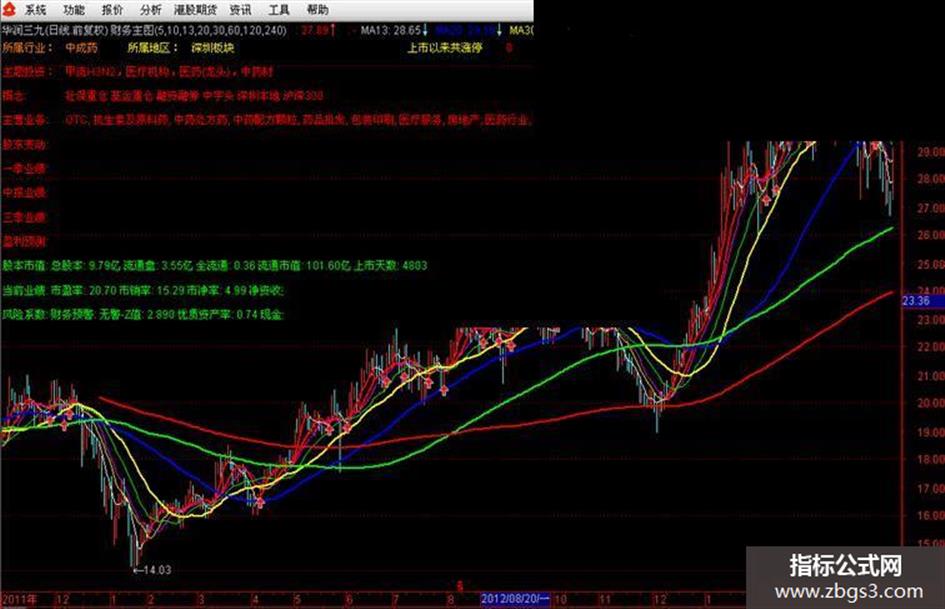Image resolution: width=945 pixels, height=609 pixels.
Task: Click the 14.03 low price label
Action: 152,570
